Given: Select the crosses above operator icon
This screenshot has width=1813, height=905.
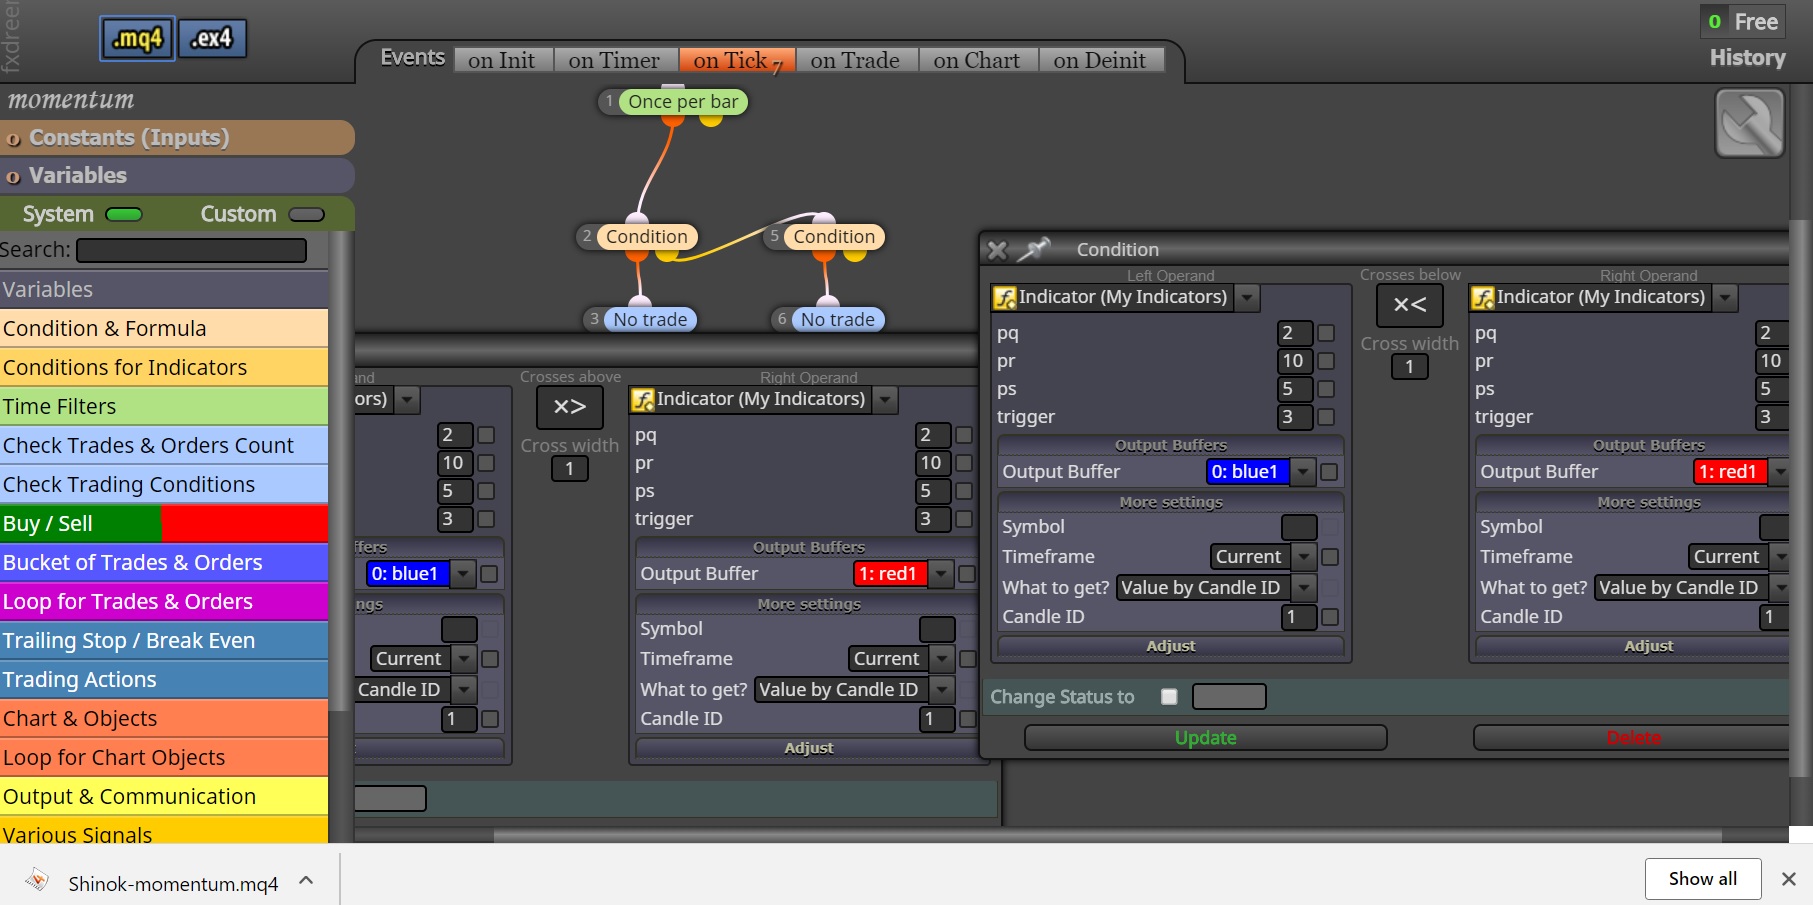Looking at the screenshot, I should click(x=570, y=408).
